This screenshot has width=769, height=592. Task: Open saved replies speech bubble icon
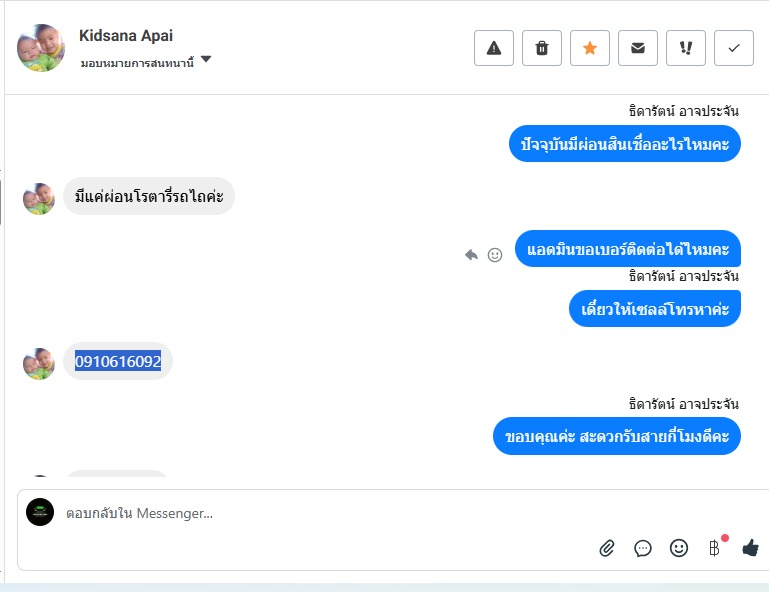(x=643, y=548)
